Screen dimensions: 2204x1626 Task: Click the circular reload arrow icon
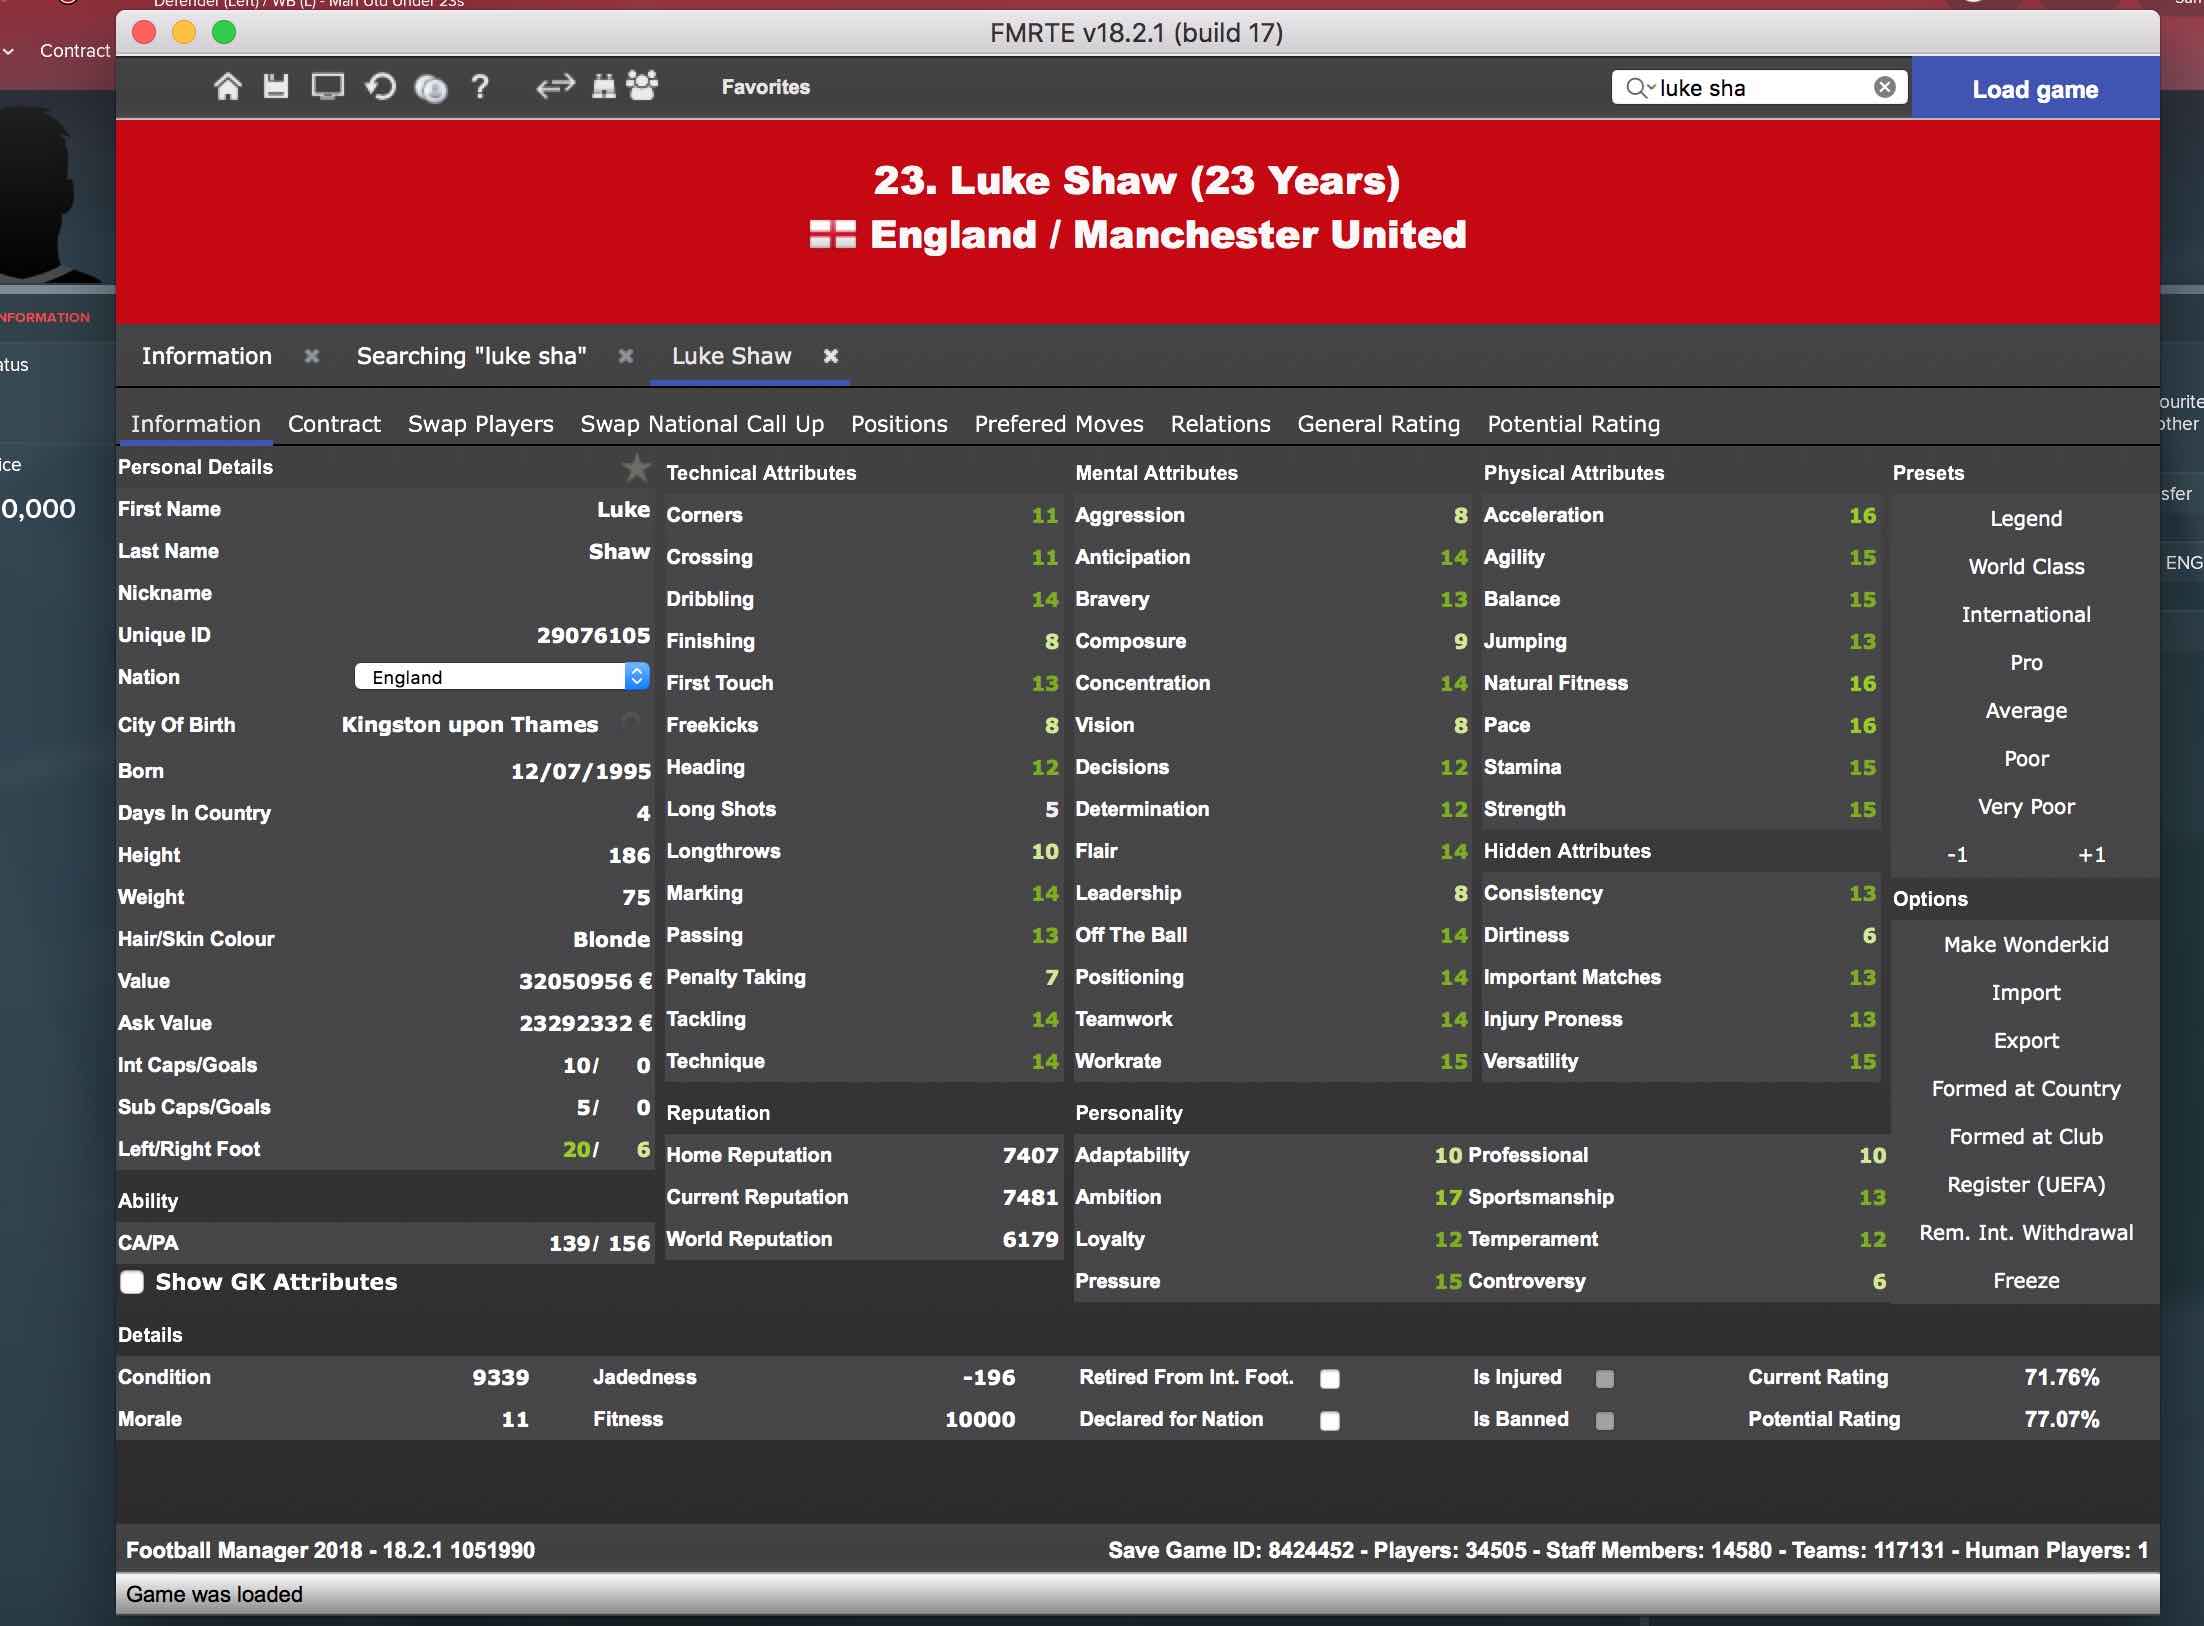(x=380, y=88)
